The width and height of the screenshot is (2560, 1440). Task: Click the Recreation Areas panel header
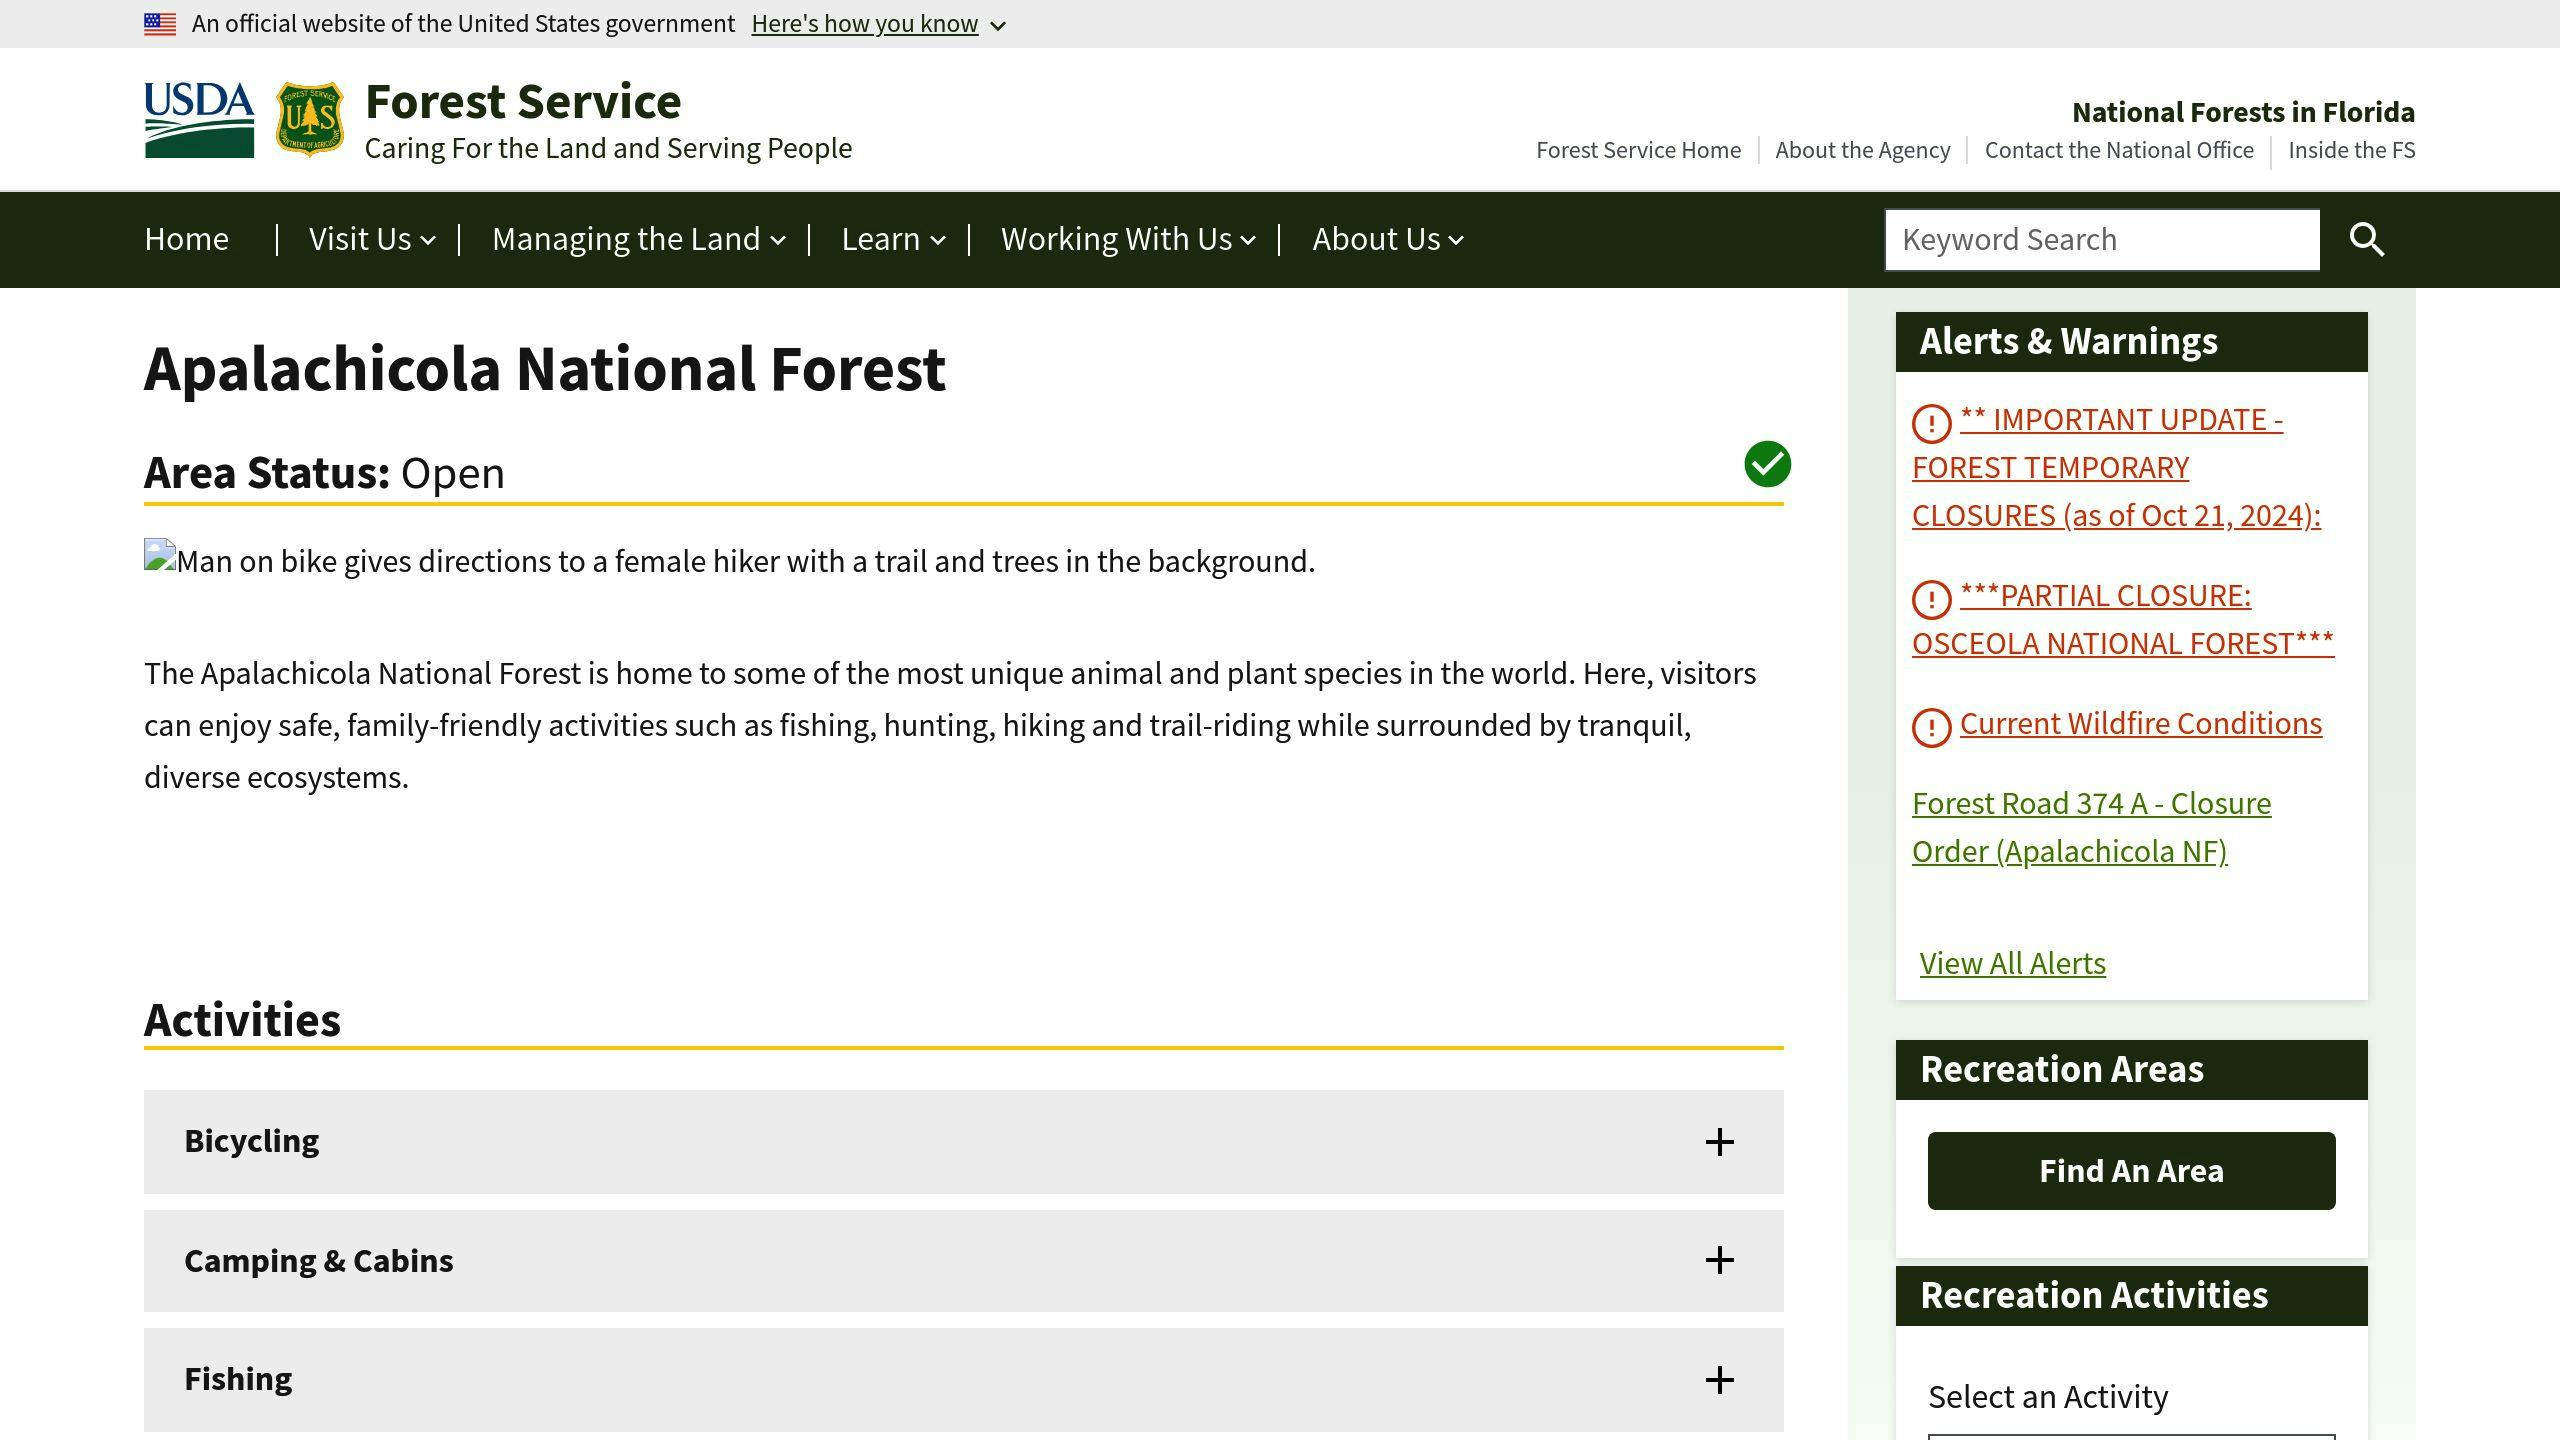[x=2131, y=1070]
